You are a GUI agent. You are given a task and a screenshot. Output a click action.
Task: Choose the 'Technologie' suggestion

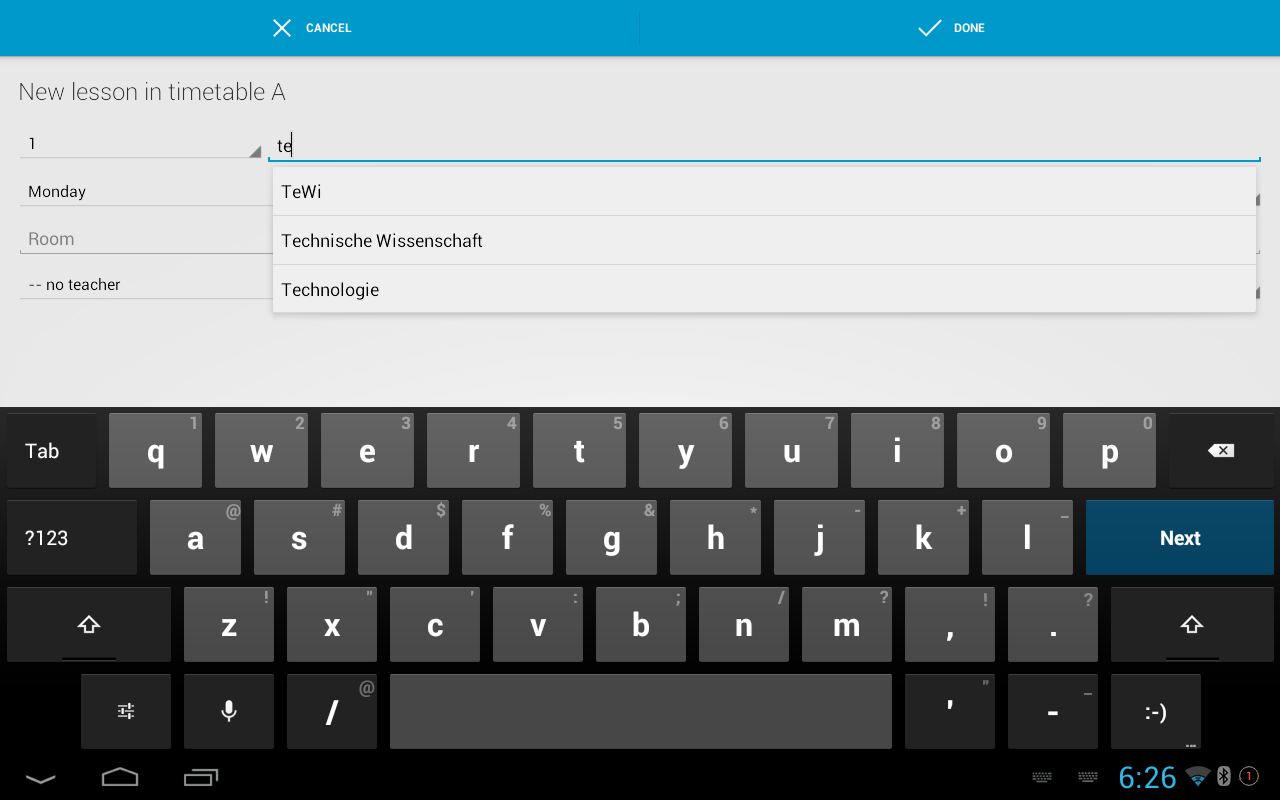click(x=764, y=289)
